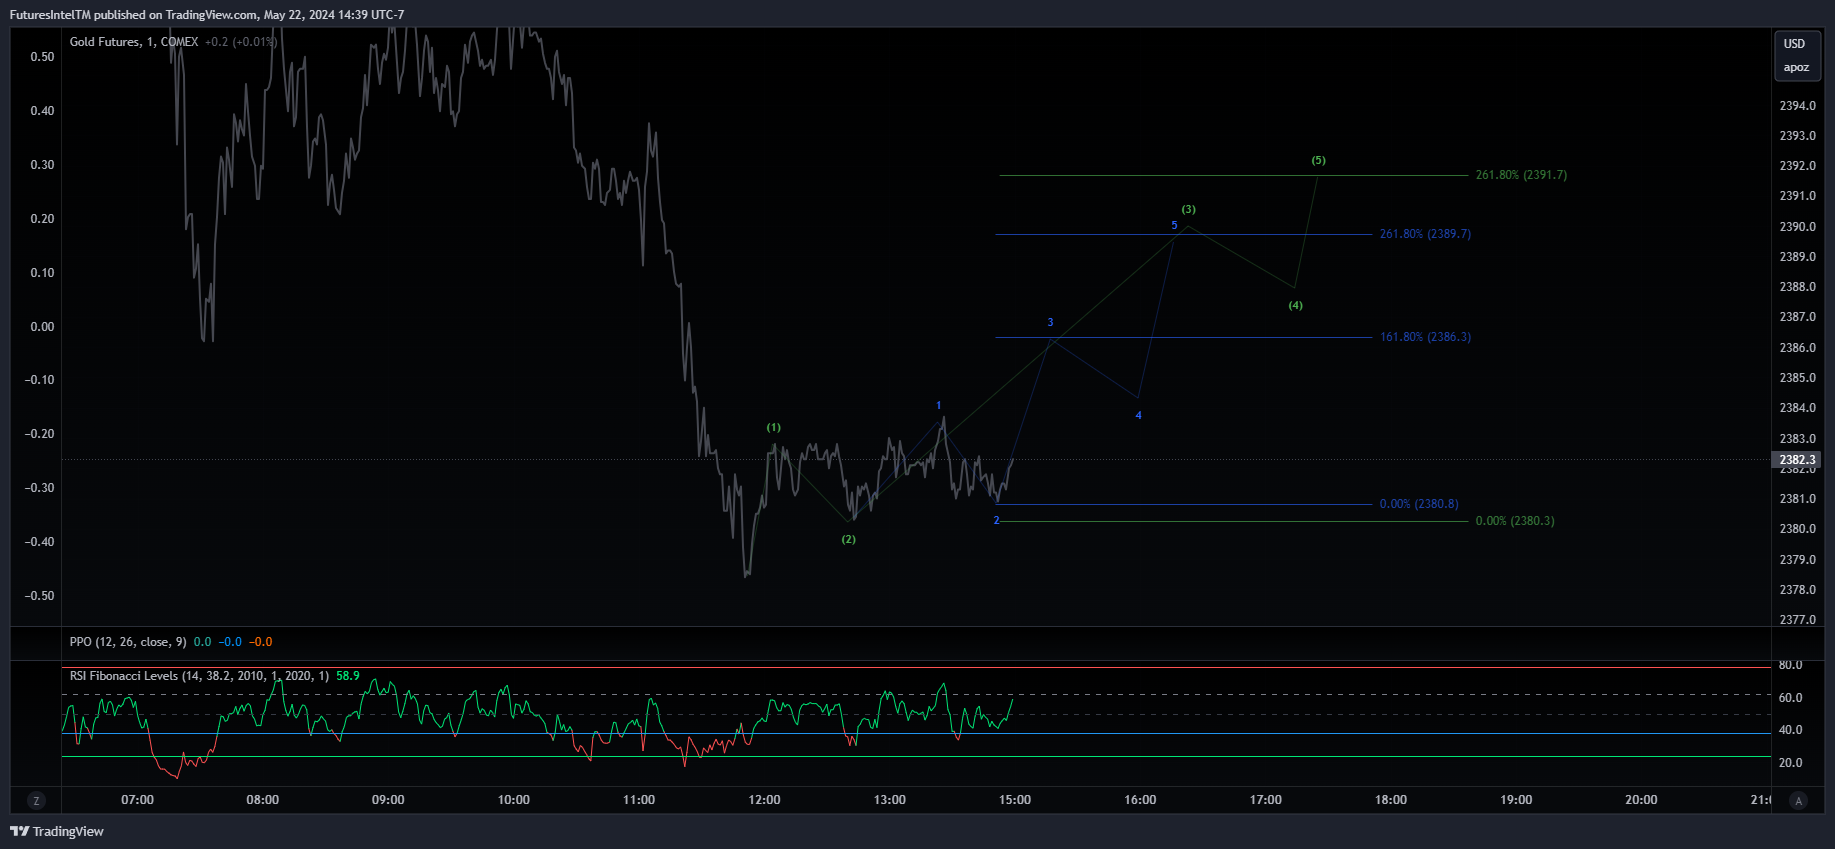Select the Gold Futures, 1, COMEX title

click(x=134, y=42)
